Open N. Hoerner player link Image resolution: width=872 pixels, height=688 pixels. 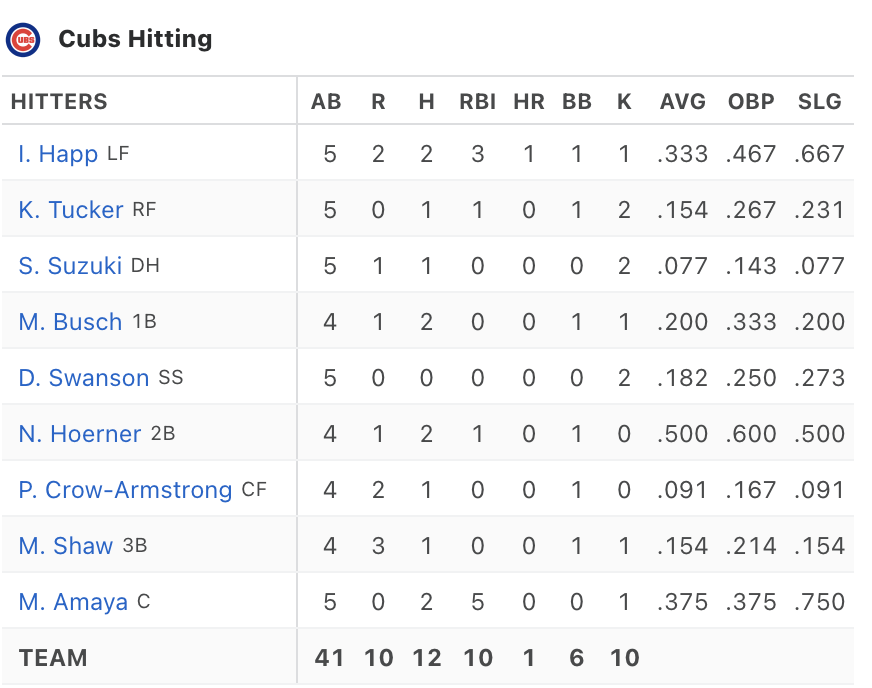80,434
